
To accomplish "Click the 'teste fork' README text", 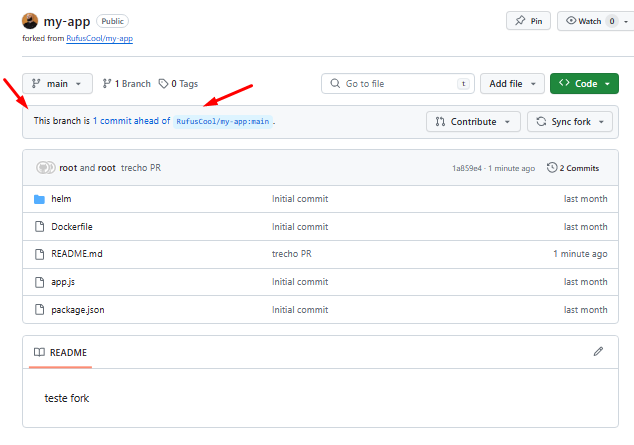I will [67, 399].
